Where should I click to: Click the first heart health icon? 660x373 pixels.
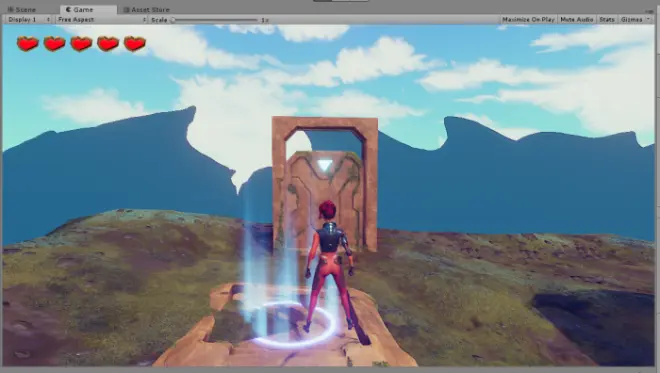27,43
